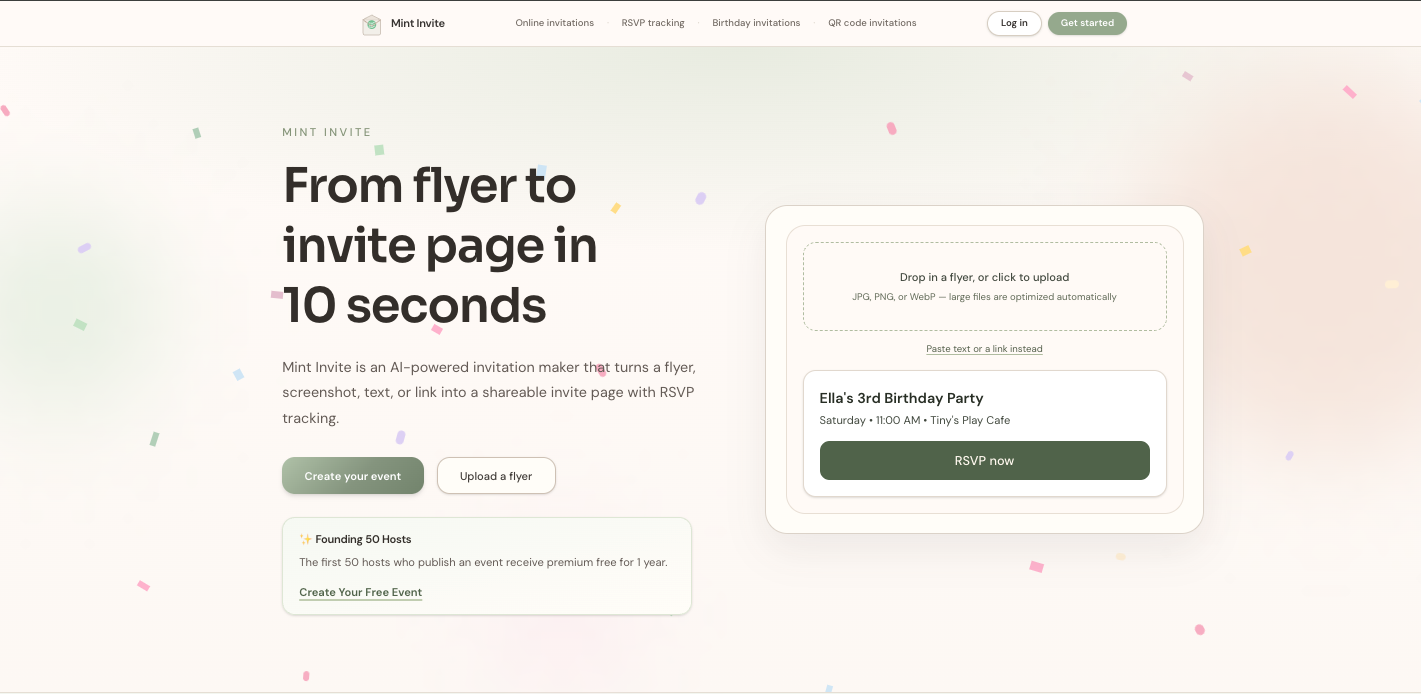1421x694 pixels.
Task: Click the Ella's 3rd Birthday Party title
Action: coord(901,398)
